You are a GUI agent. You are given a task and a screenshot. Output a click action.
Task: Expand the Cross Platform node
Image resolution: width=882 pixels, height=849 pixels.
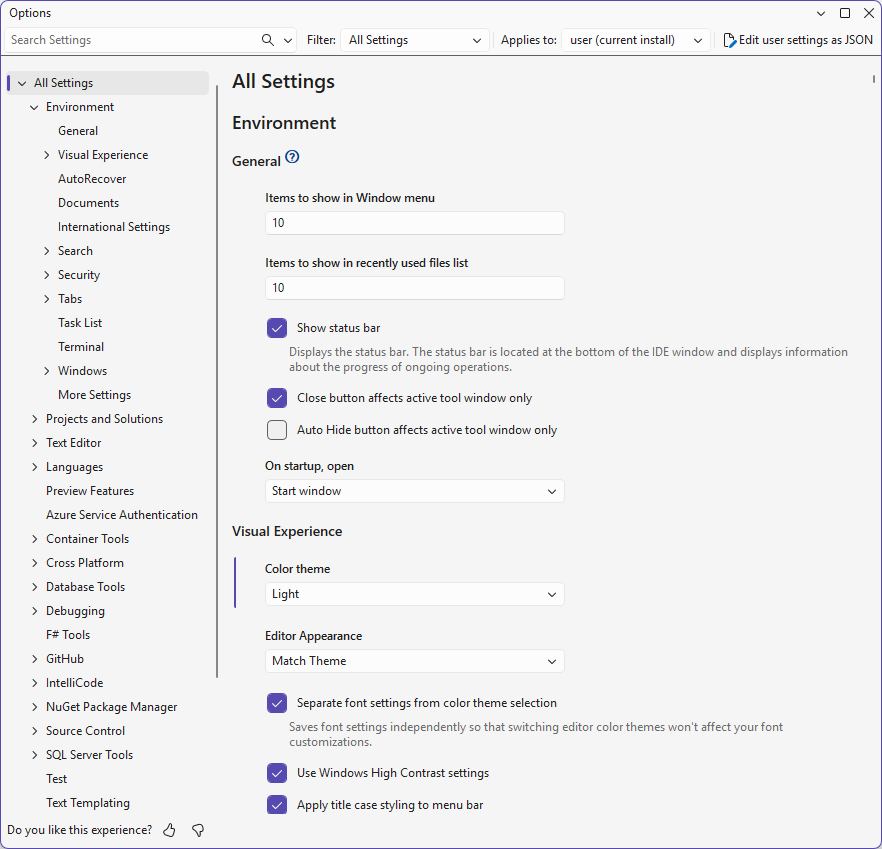(x=34, y=563)
